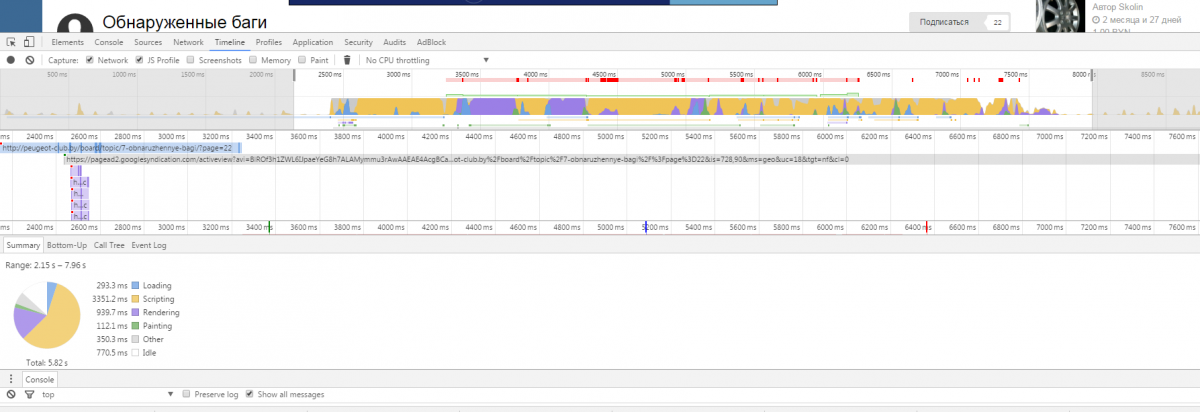Click the console filter funnel icon
Screen dimensions: 1200x412
pos(29,395)
